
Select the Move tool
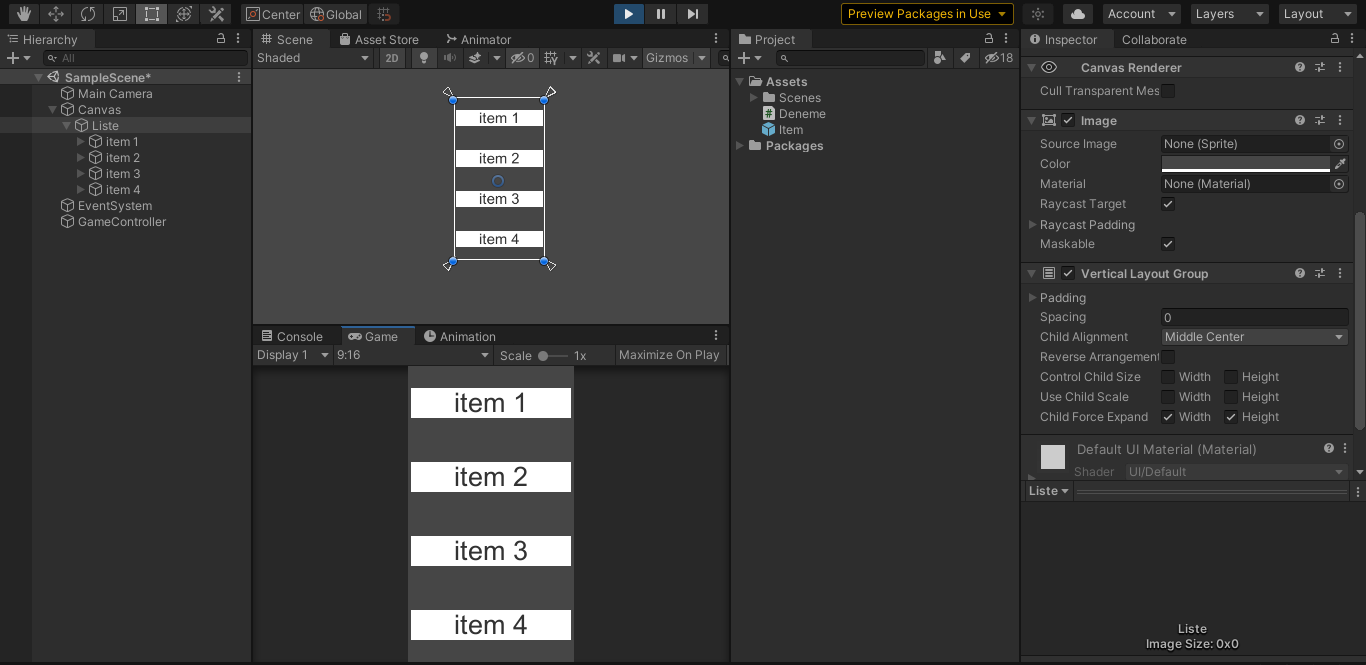[56, 14]
